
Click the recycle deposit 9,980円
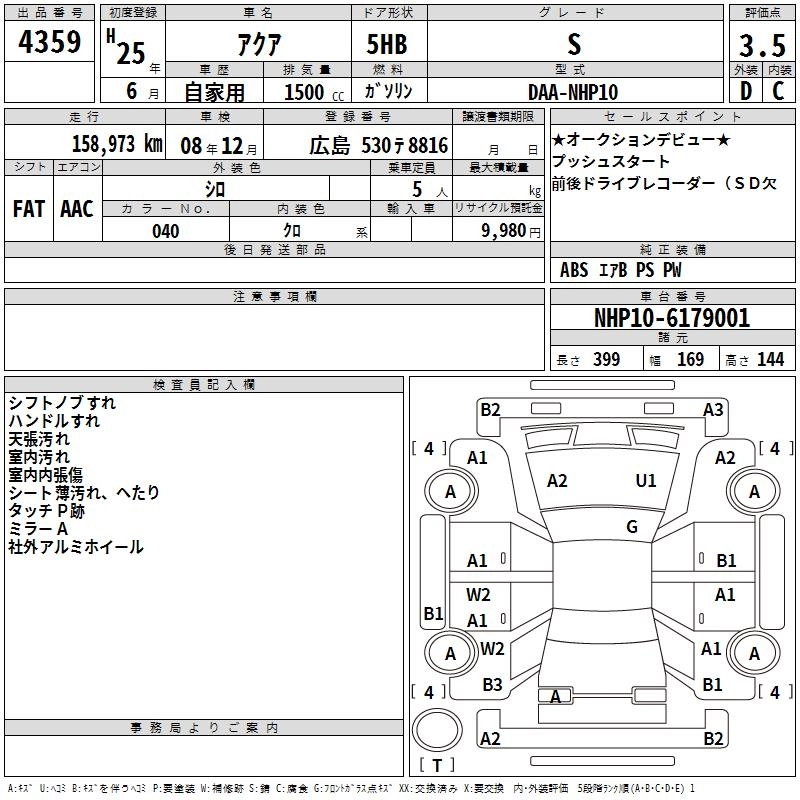pyautogui.click(x=511, y=231)
